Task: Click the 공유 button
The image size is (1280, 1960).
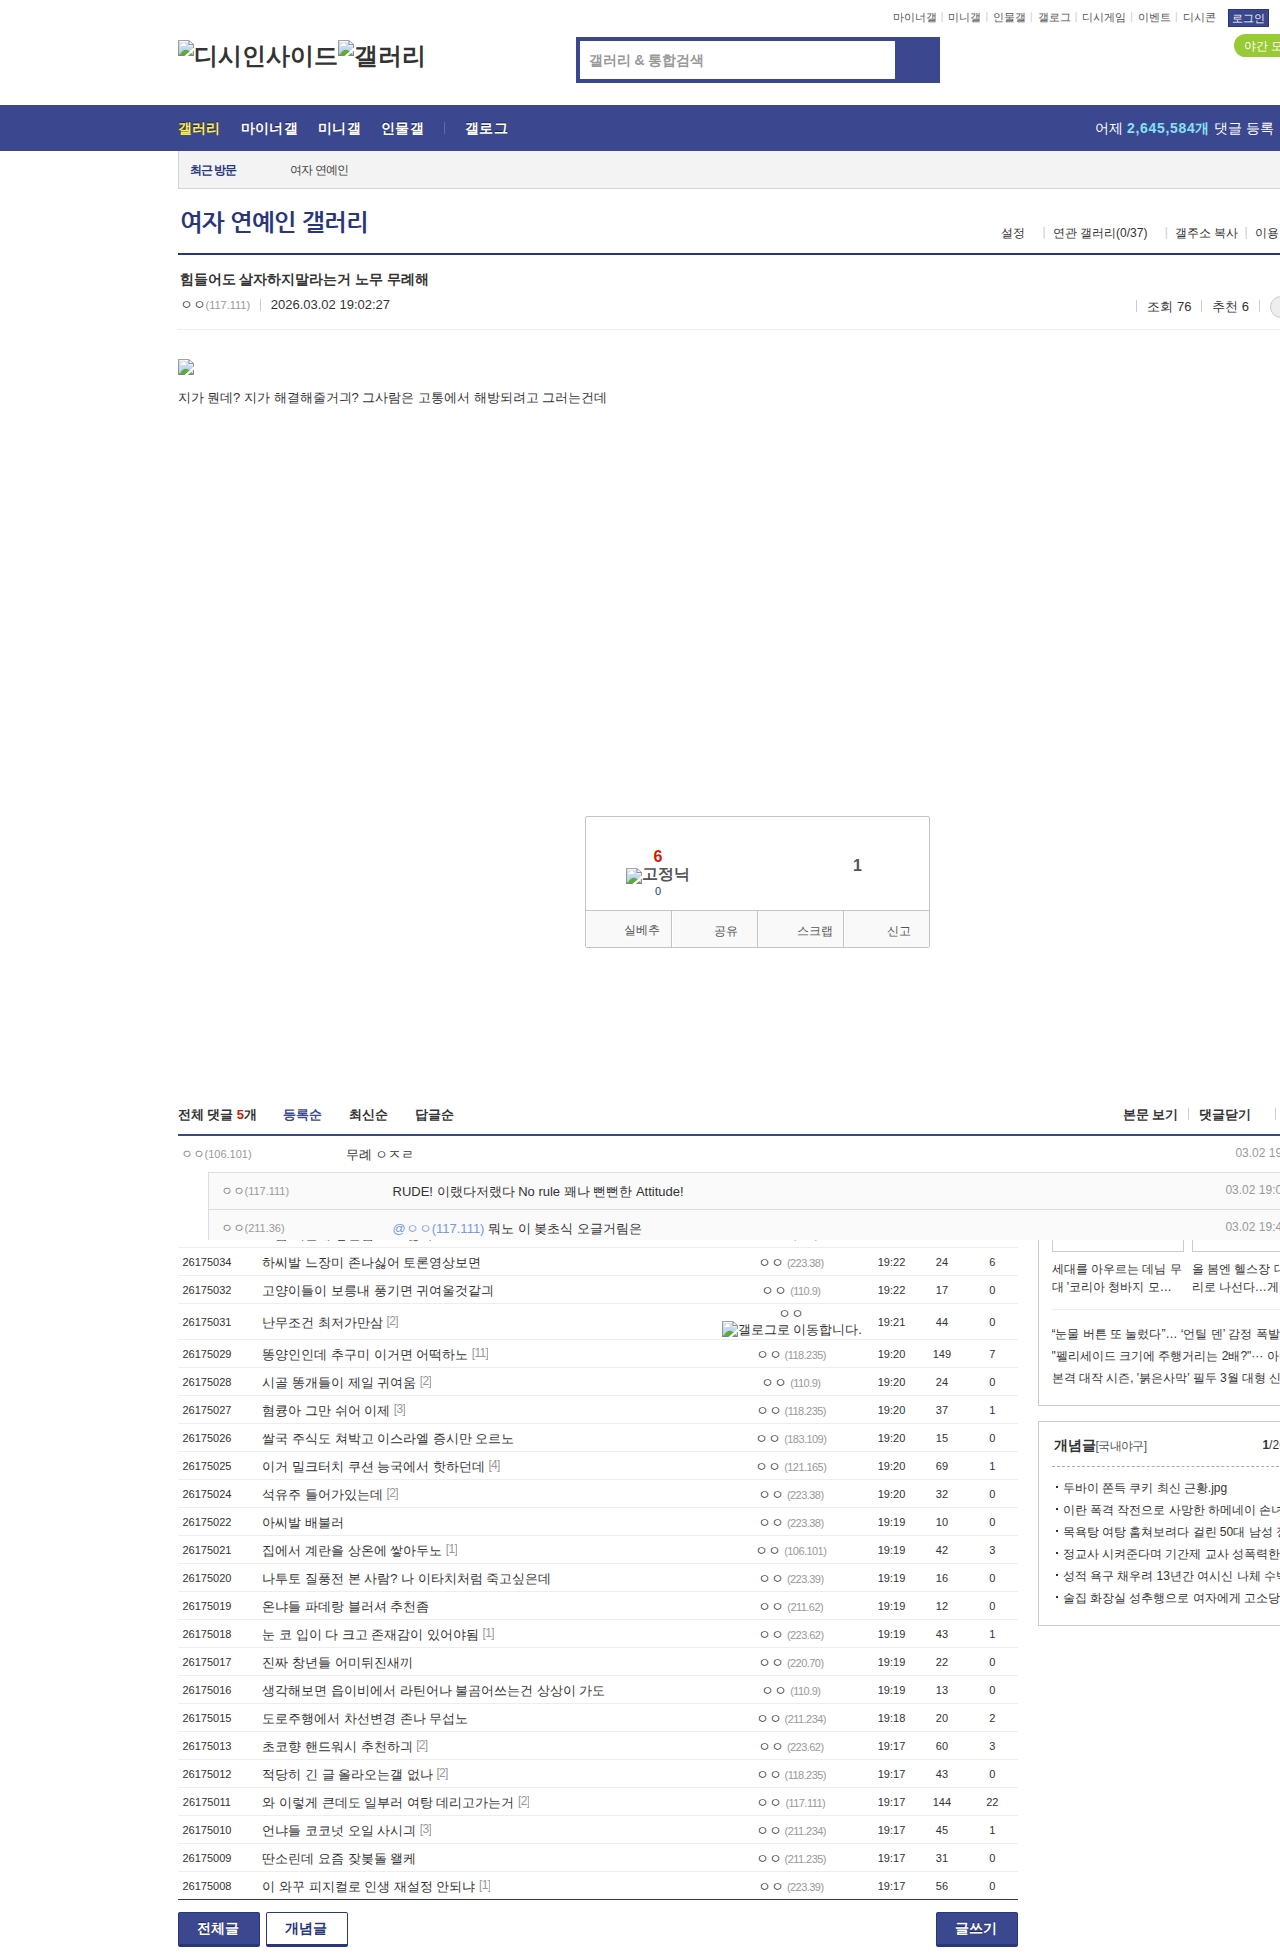Action: point(714,930)
